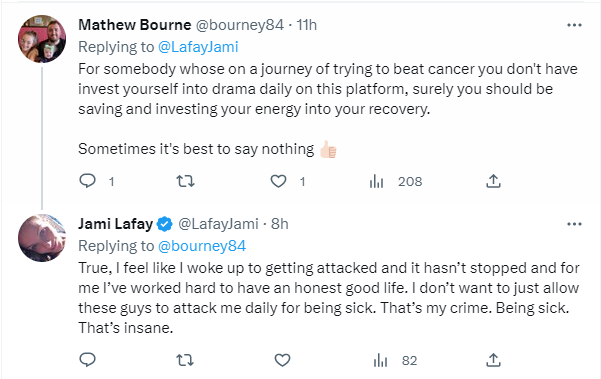Viewport: 601px width, 379px height.
Task: Like Jami Lafay's tweet
Action: (x=282, y=360)
